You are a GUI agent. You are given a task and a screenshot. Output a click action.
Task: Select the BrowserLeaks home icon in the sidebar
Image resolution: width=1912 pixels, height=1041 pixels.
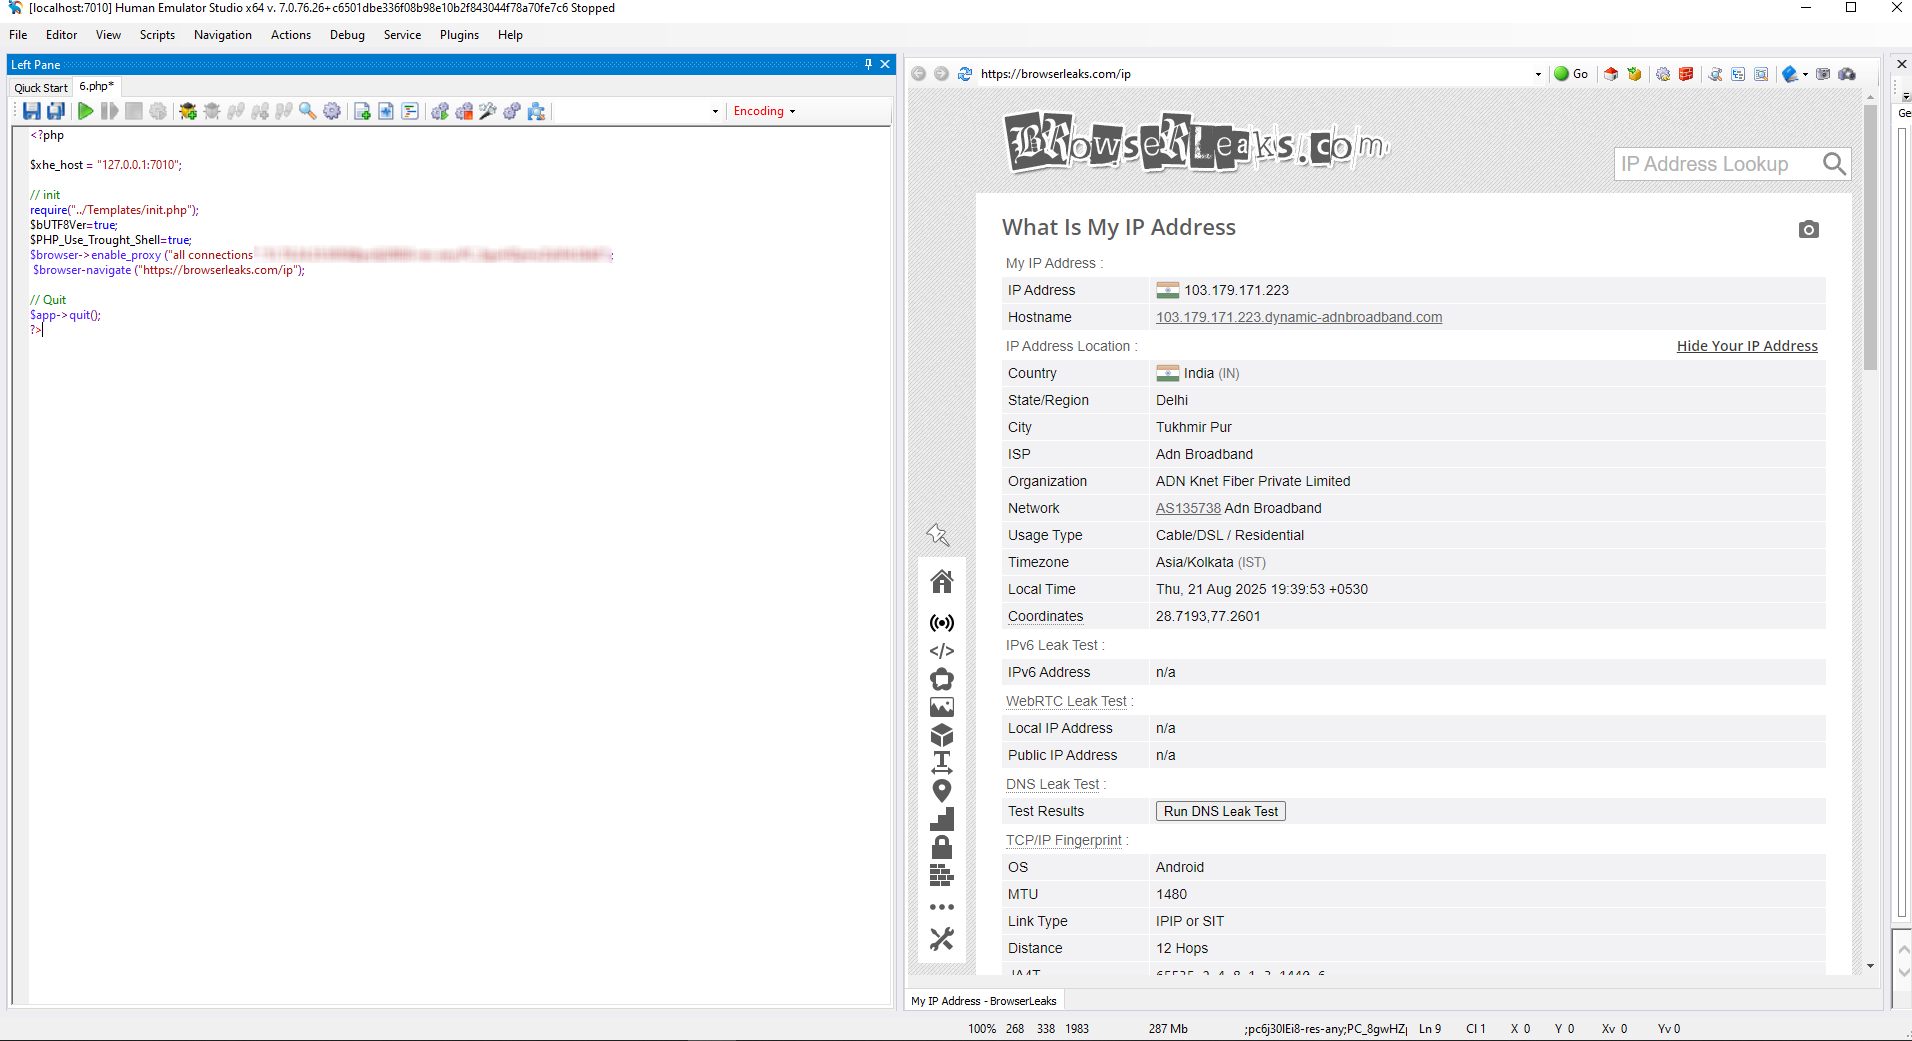[x=941, y=581]
